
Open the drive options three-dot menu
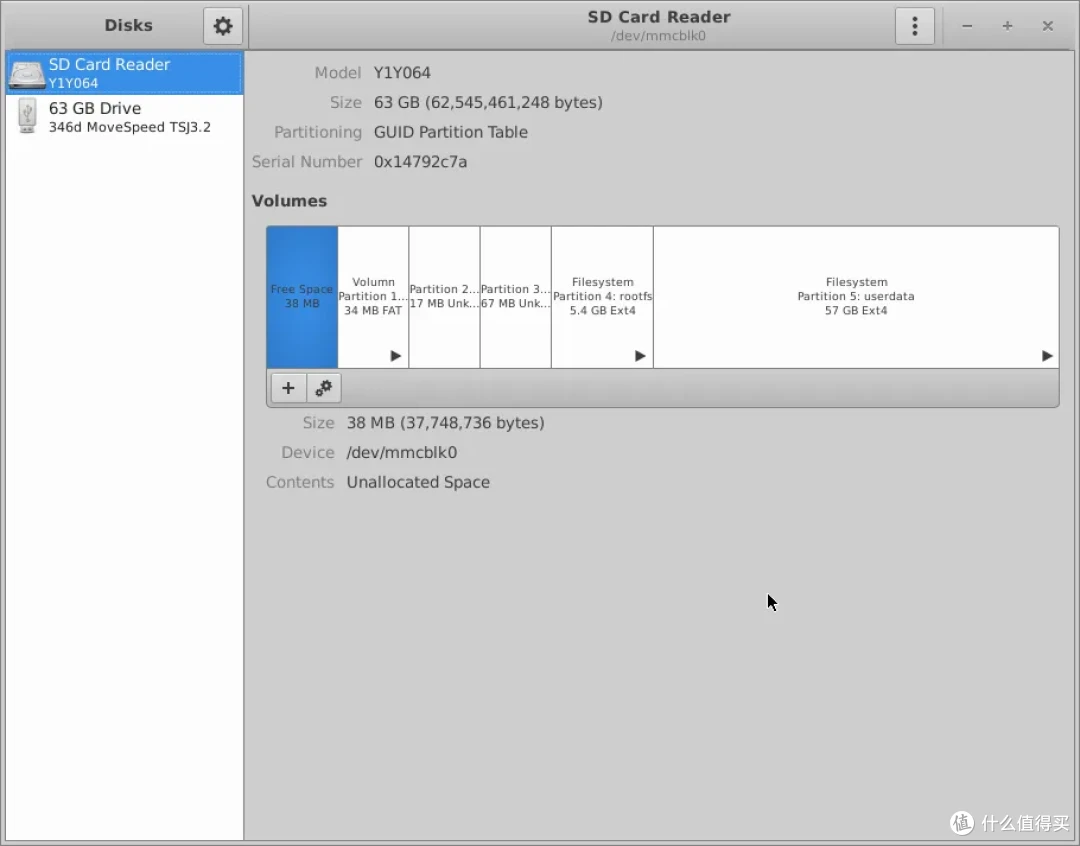[x=915, y=26]
